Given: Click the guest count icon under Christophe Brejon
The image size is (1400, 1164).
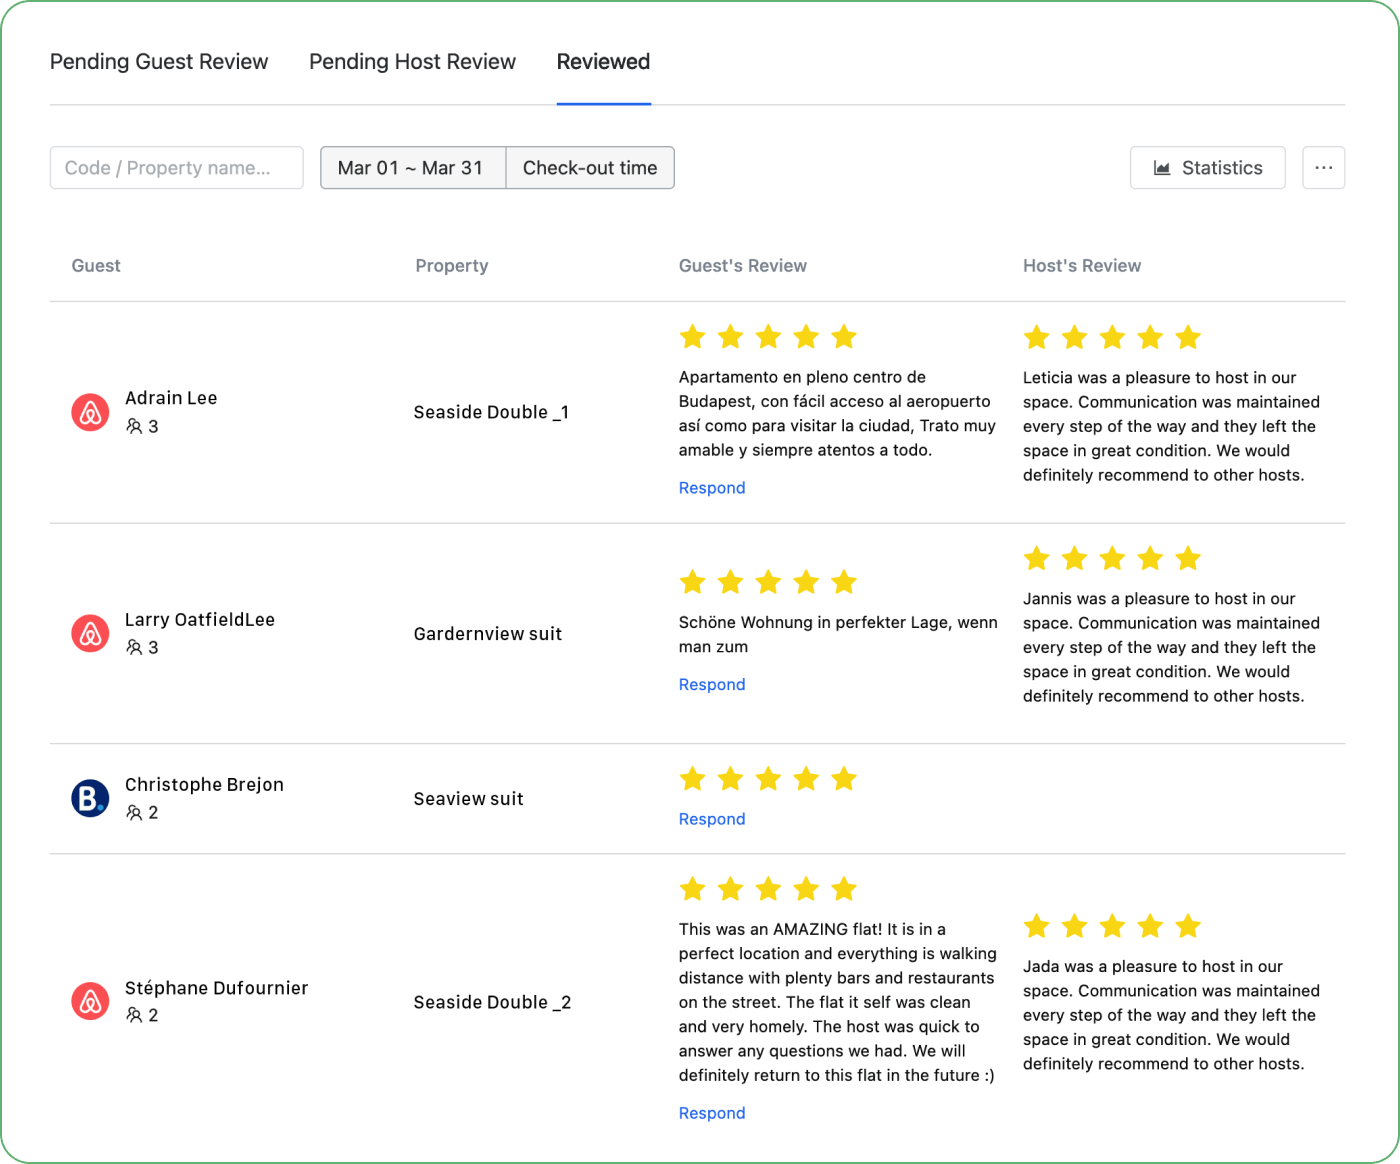Looking at the screenshot, I should tap(134, 812).
